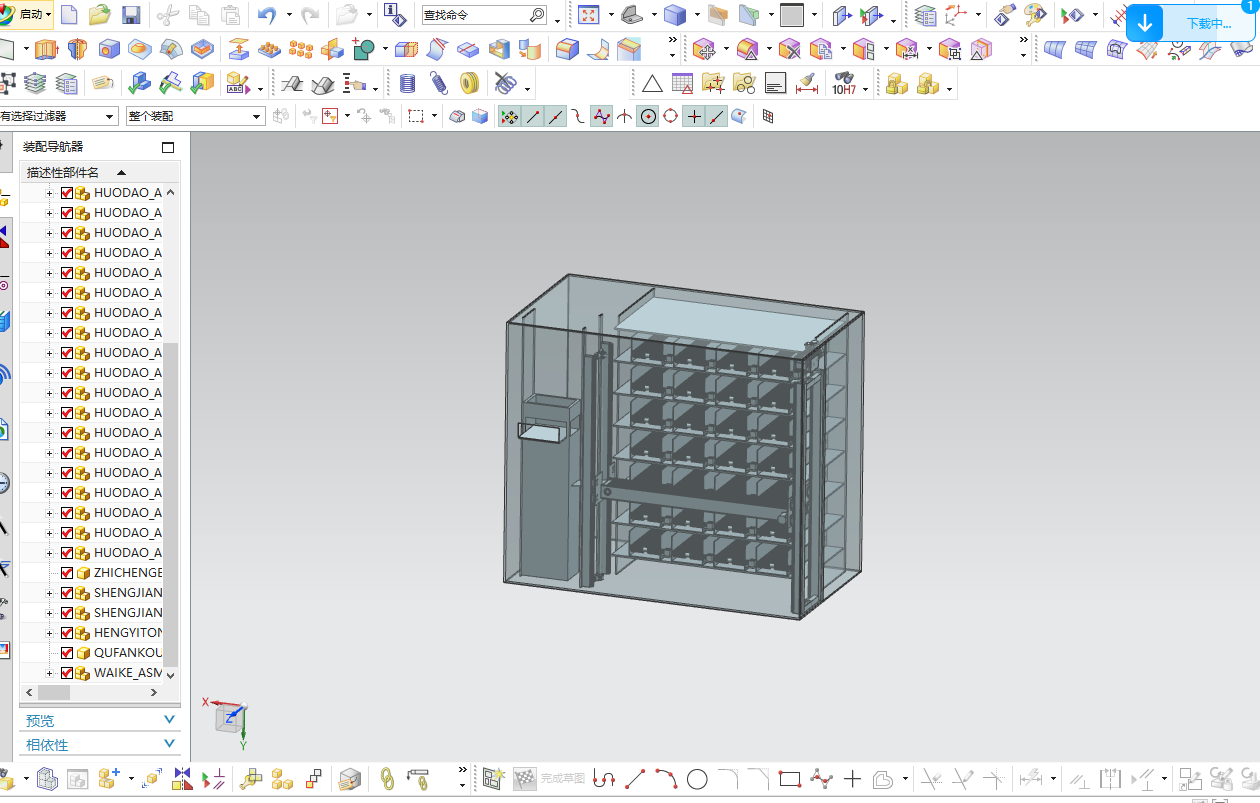1260x803 pixels.
Task: Toggle the Arc Center snap option
Action: 648,117
